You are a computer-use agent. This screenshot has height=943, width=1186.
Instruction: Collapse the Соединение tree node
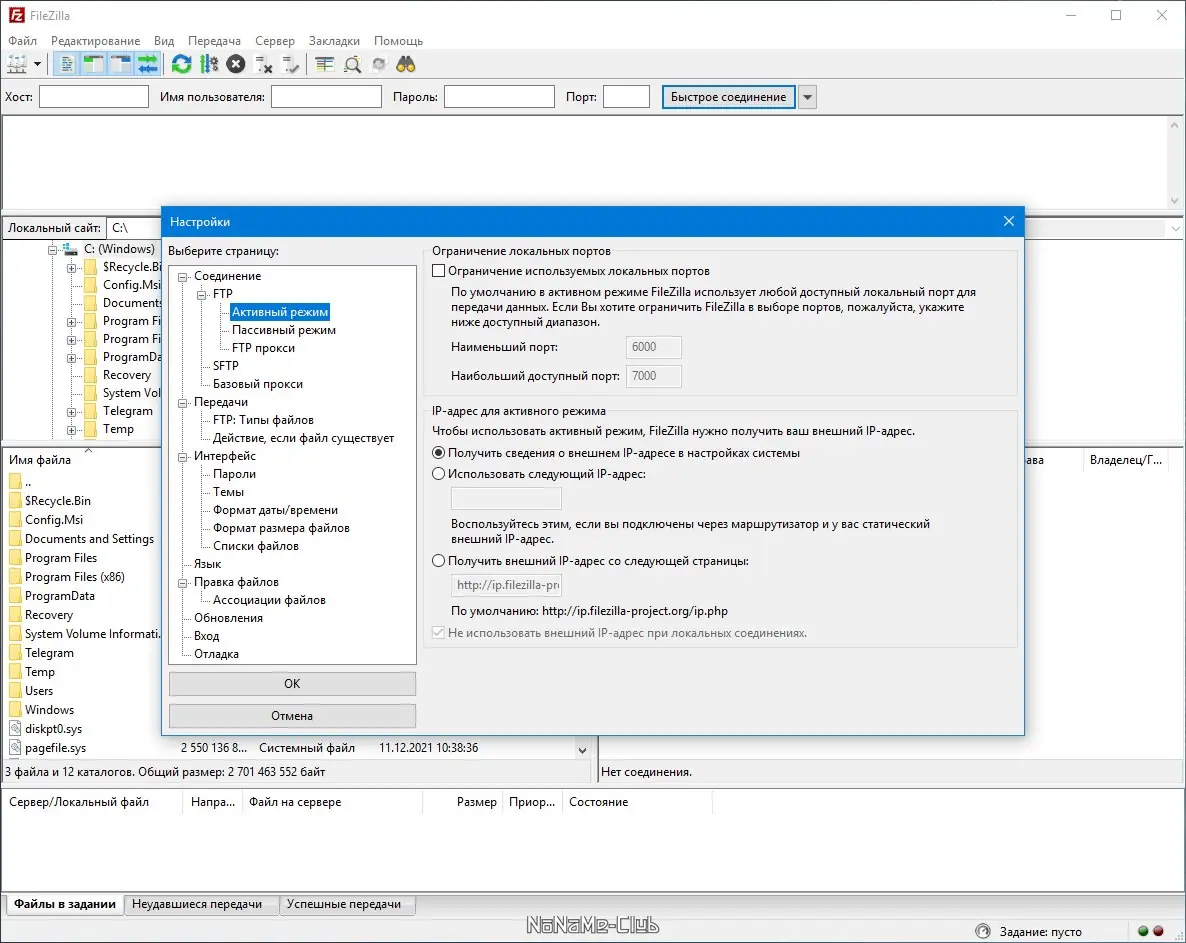click(182, 277)
